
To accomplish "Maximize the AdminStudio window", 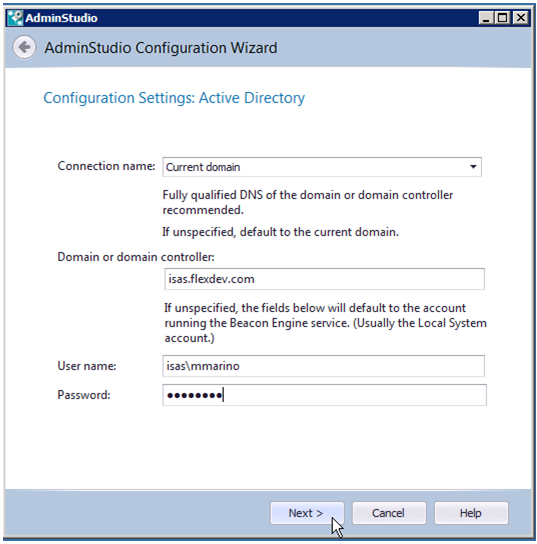I will point(502,18).
